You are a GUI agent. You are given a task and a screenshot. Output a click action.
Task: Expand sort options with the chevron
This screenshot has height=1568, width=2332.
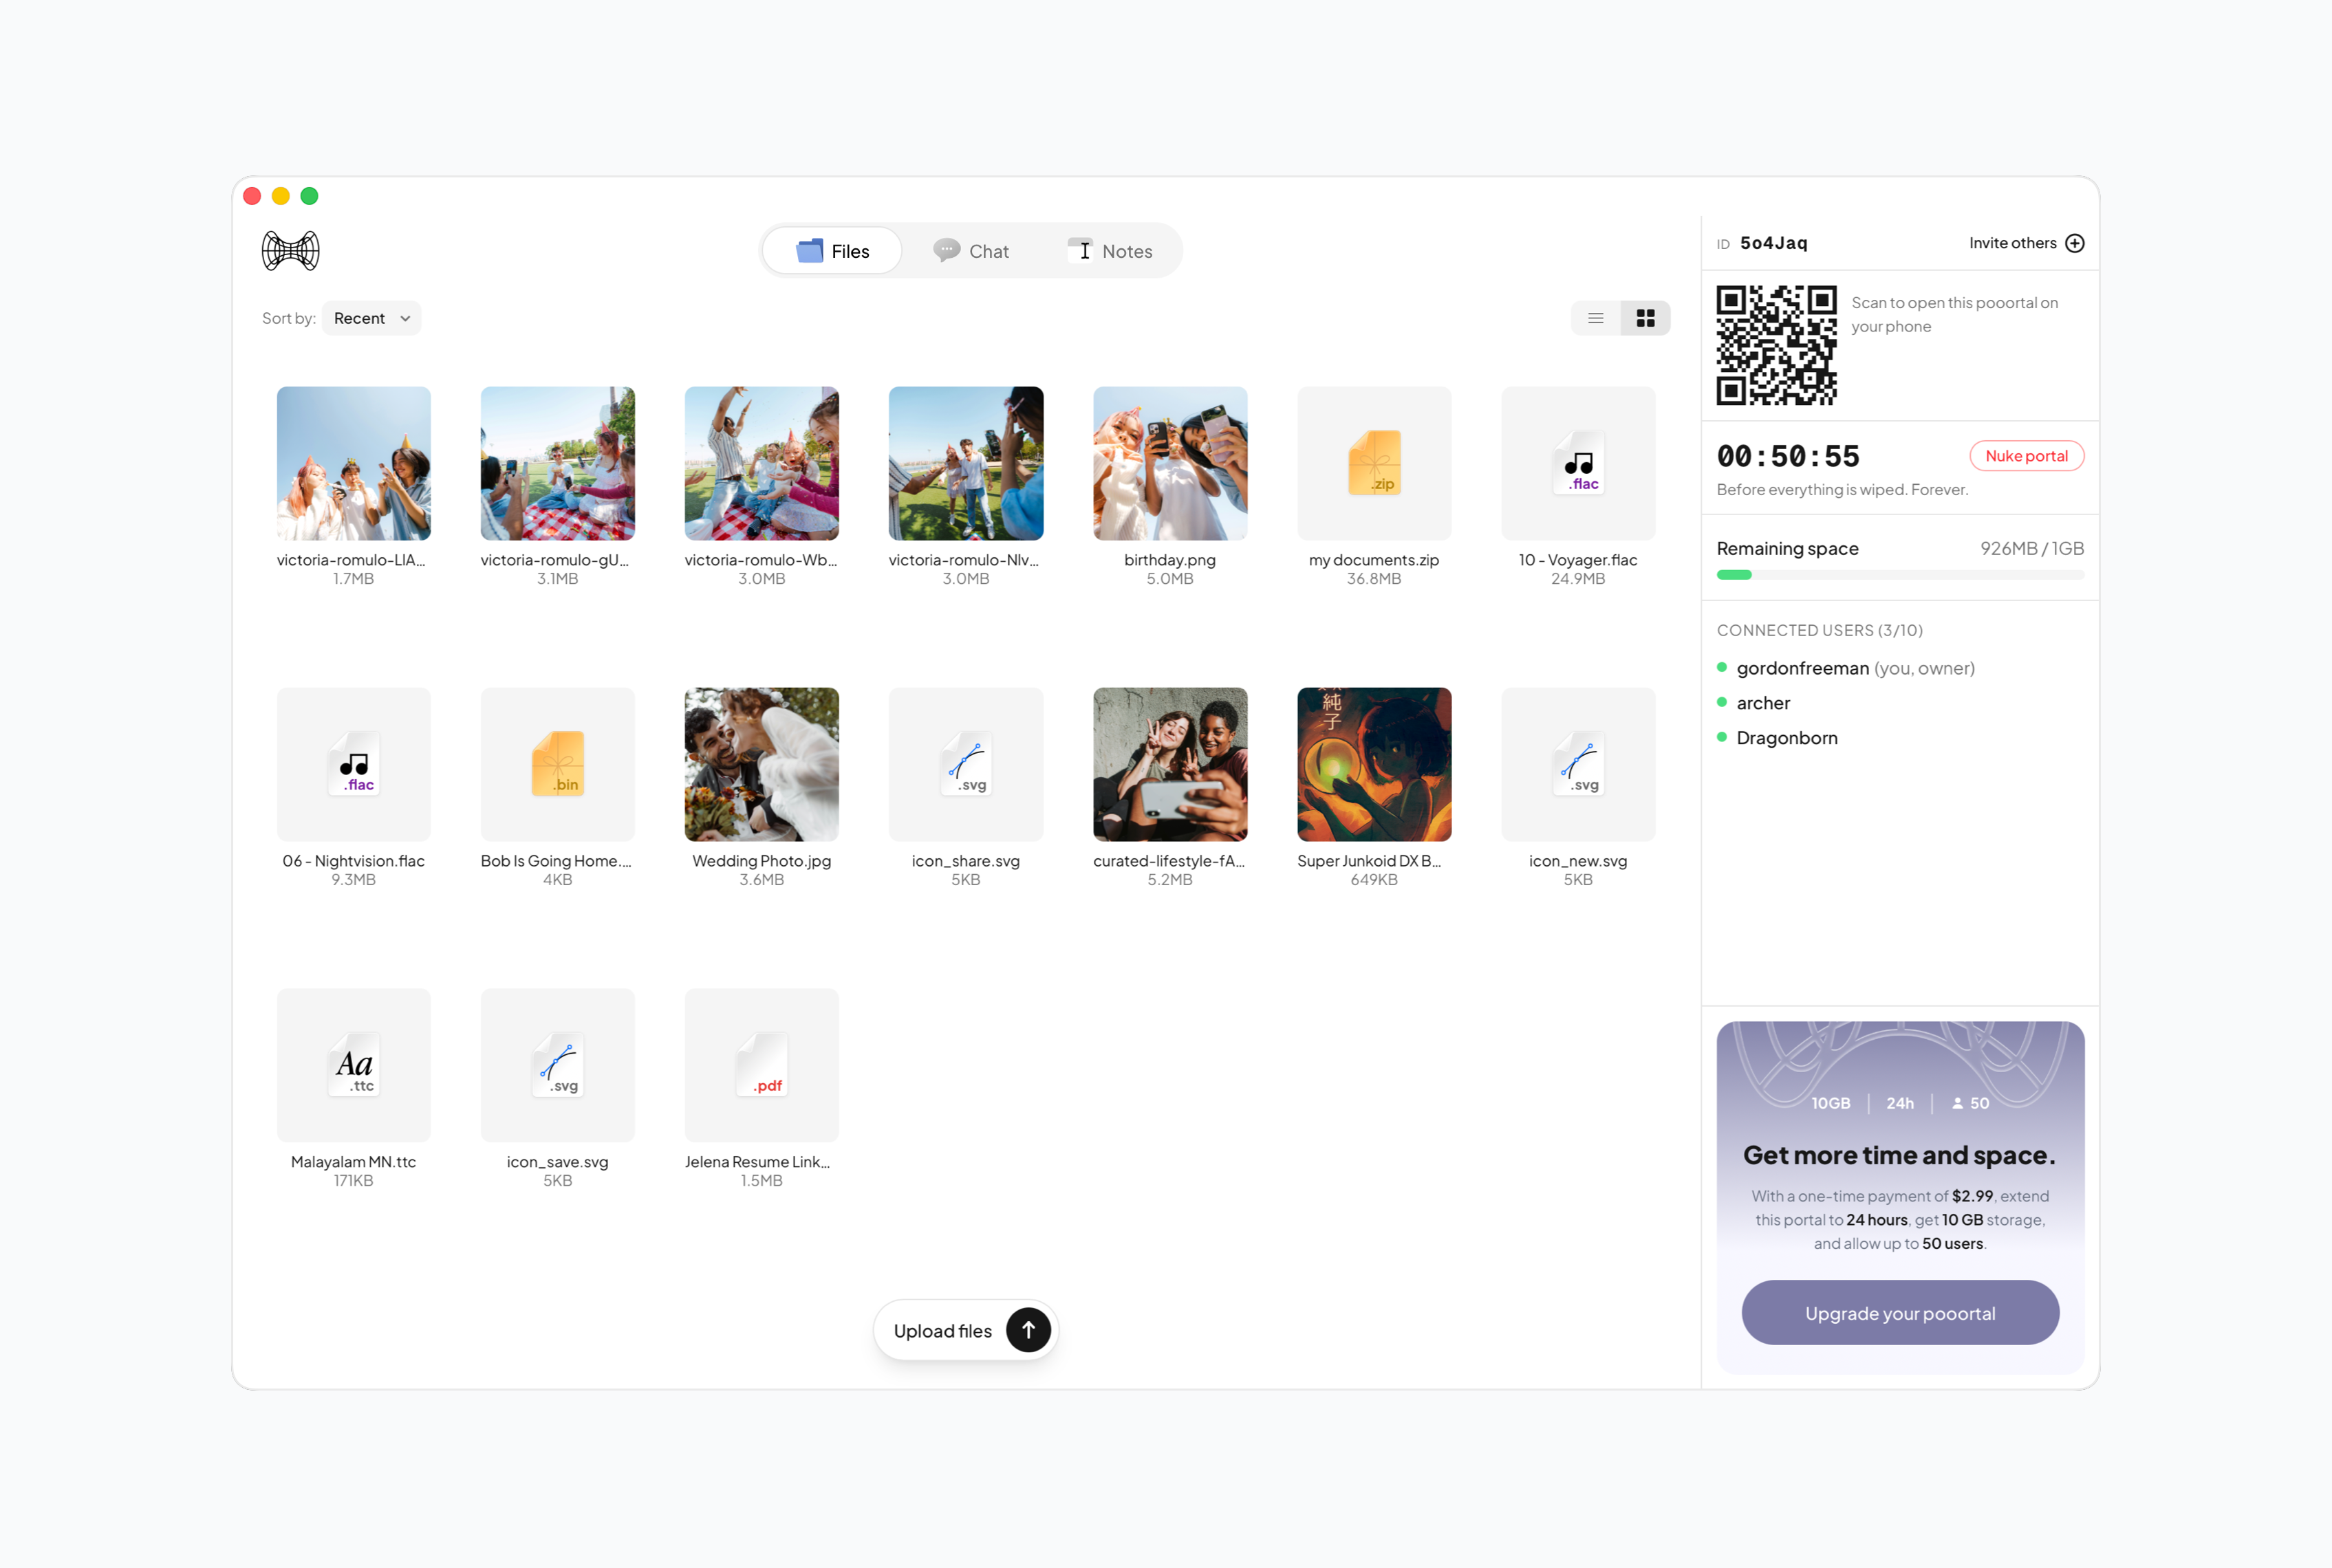pyautogui.click(x=405, y=318)
